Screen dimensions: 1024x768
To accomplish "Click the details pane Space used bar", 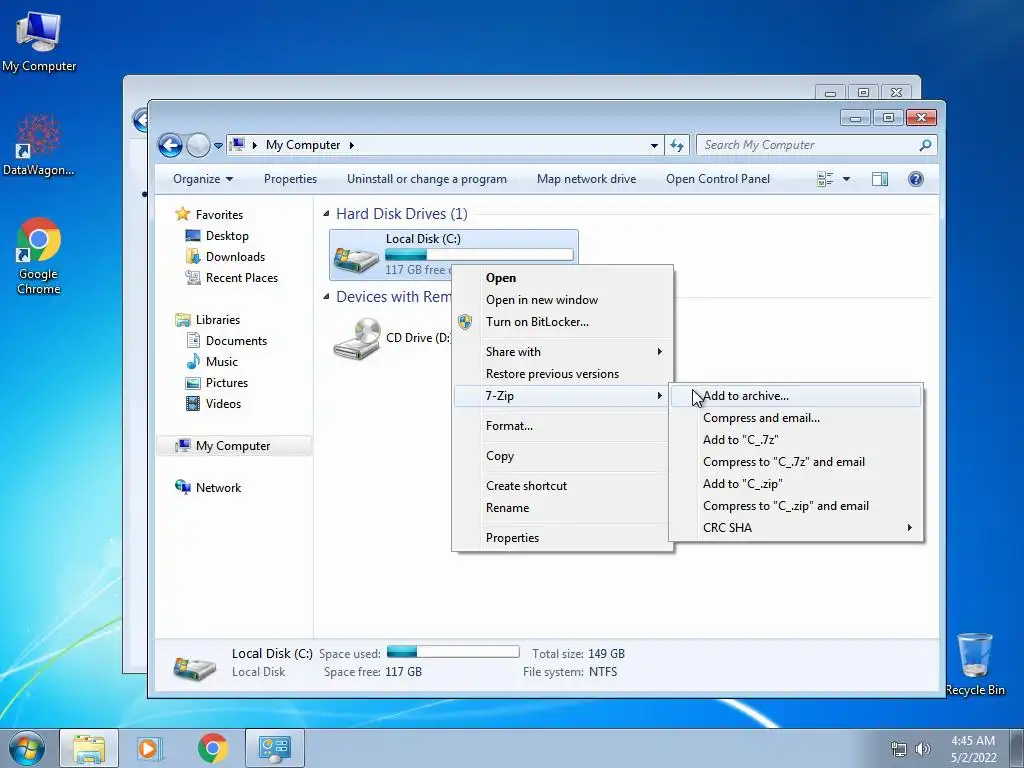I will [453, 652].
